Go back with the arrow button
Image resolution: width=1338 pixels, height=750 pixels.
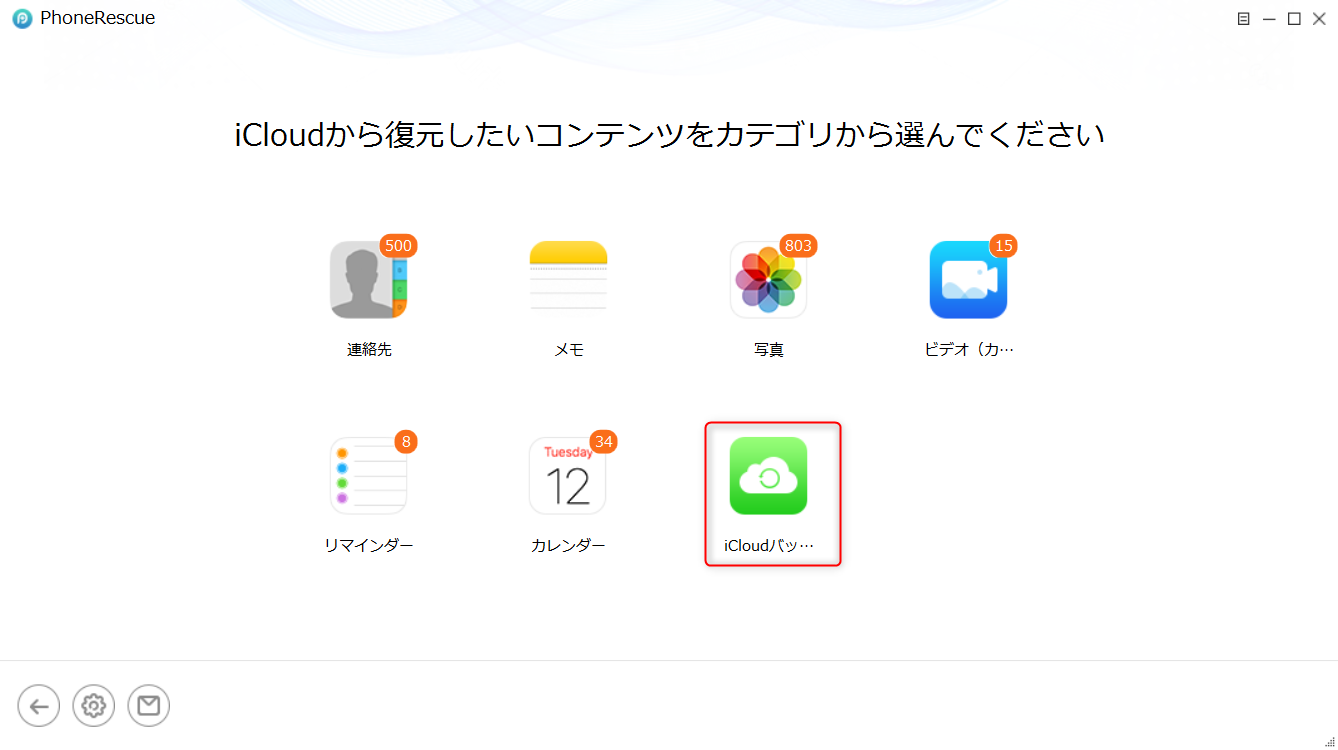click(x=39, y=706)
